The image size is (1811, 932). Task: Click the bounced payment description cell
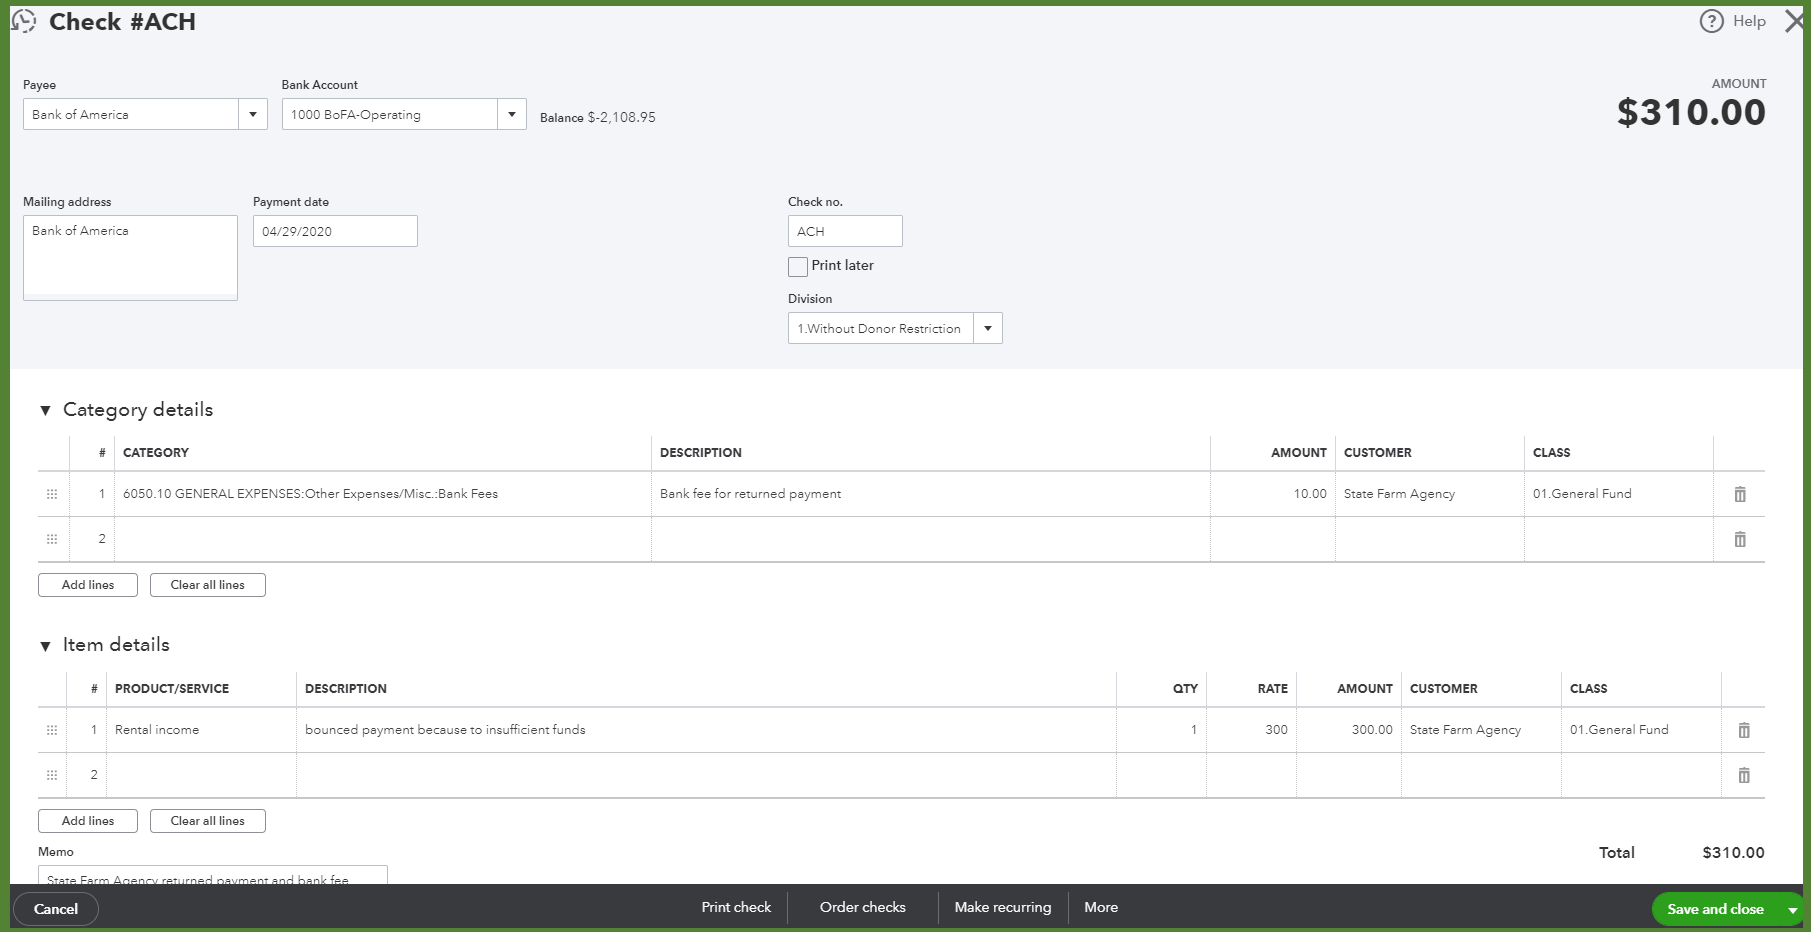point(706,730)
